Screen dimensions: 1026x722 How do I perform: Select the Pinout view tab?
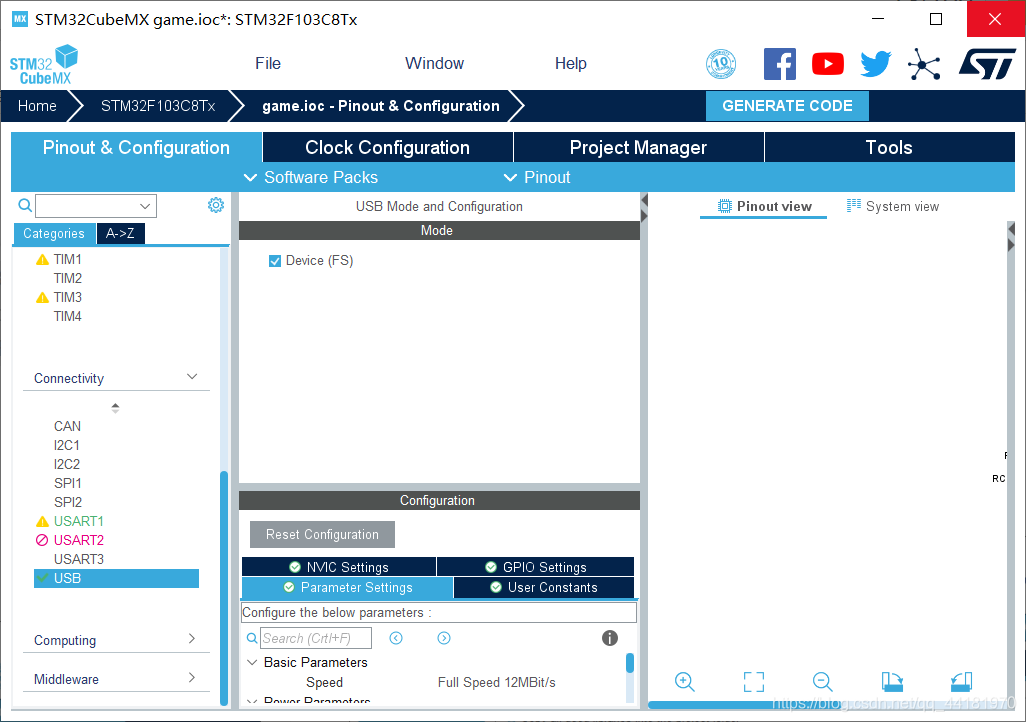point(764,206)
